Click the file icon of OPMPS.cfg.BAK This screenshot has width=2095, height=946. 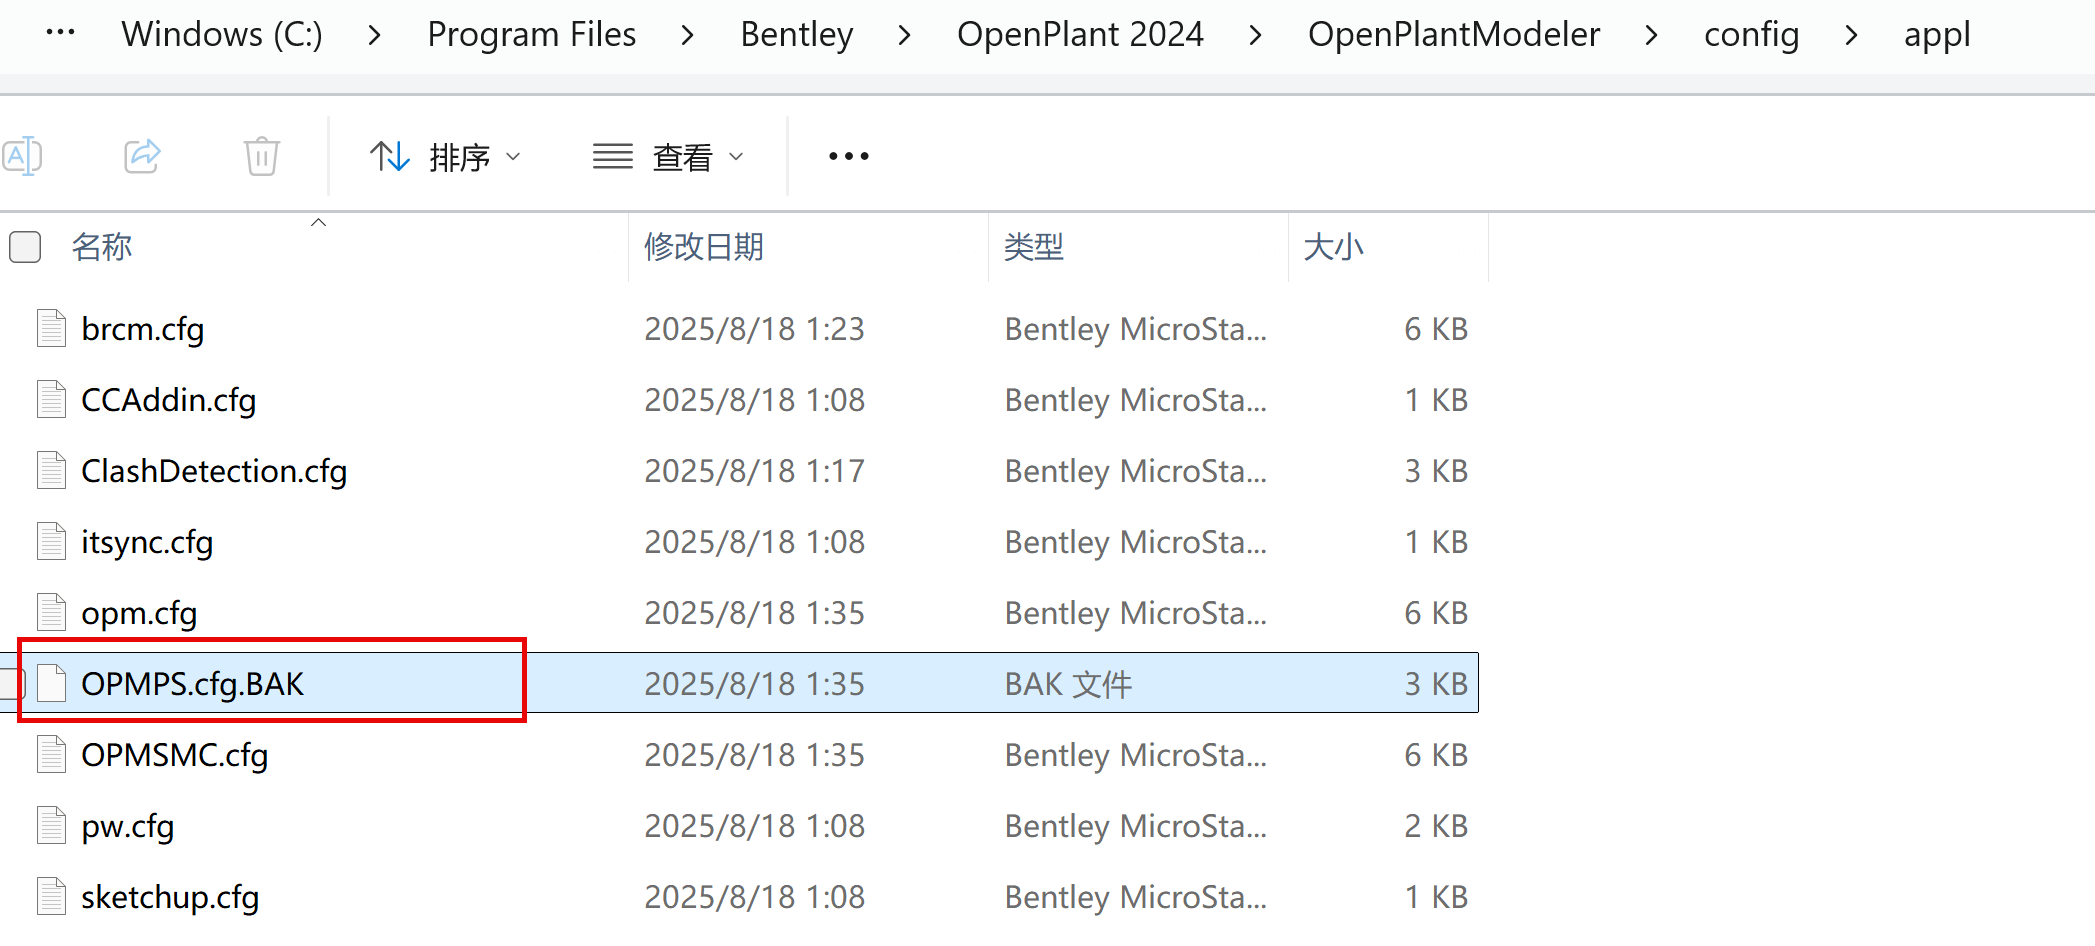pyautogui.click(x=52, y=683)
